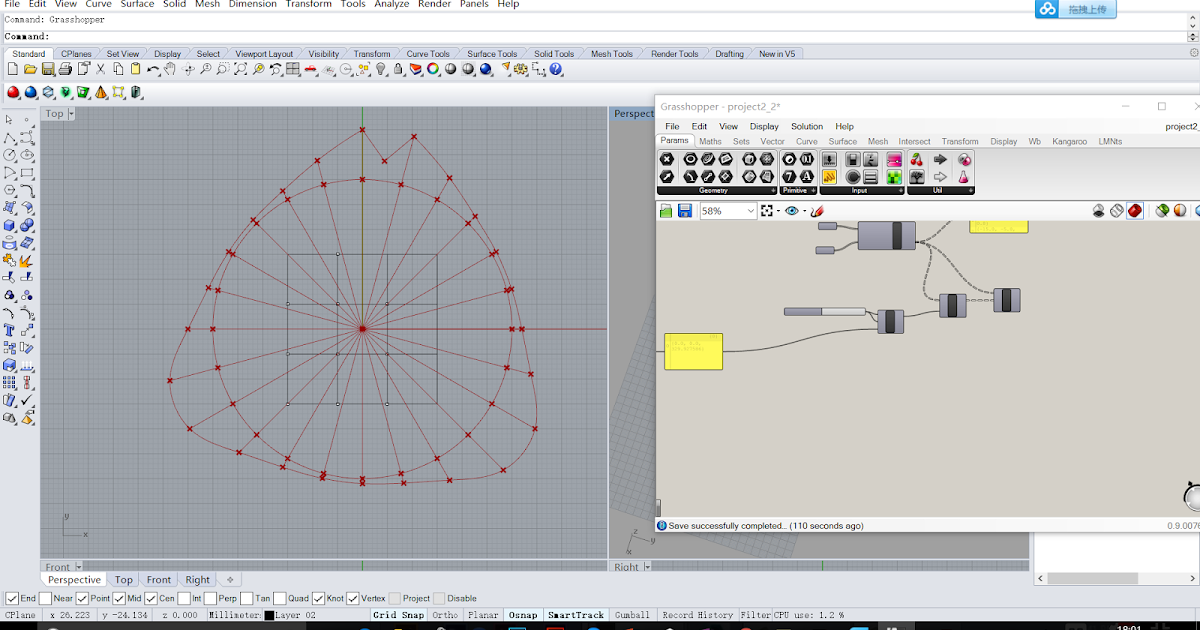Switch to the Maths tab in Grasshopper
The image size is (1200, 630).
(x=710, y=141)
